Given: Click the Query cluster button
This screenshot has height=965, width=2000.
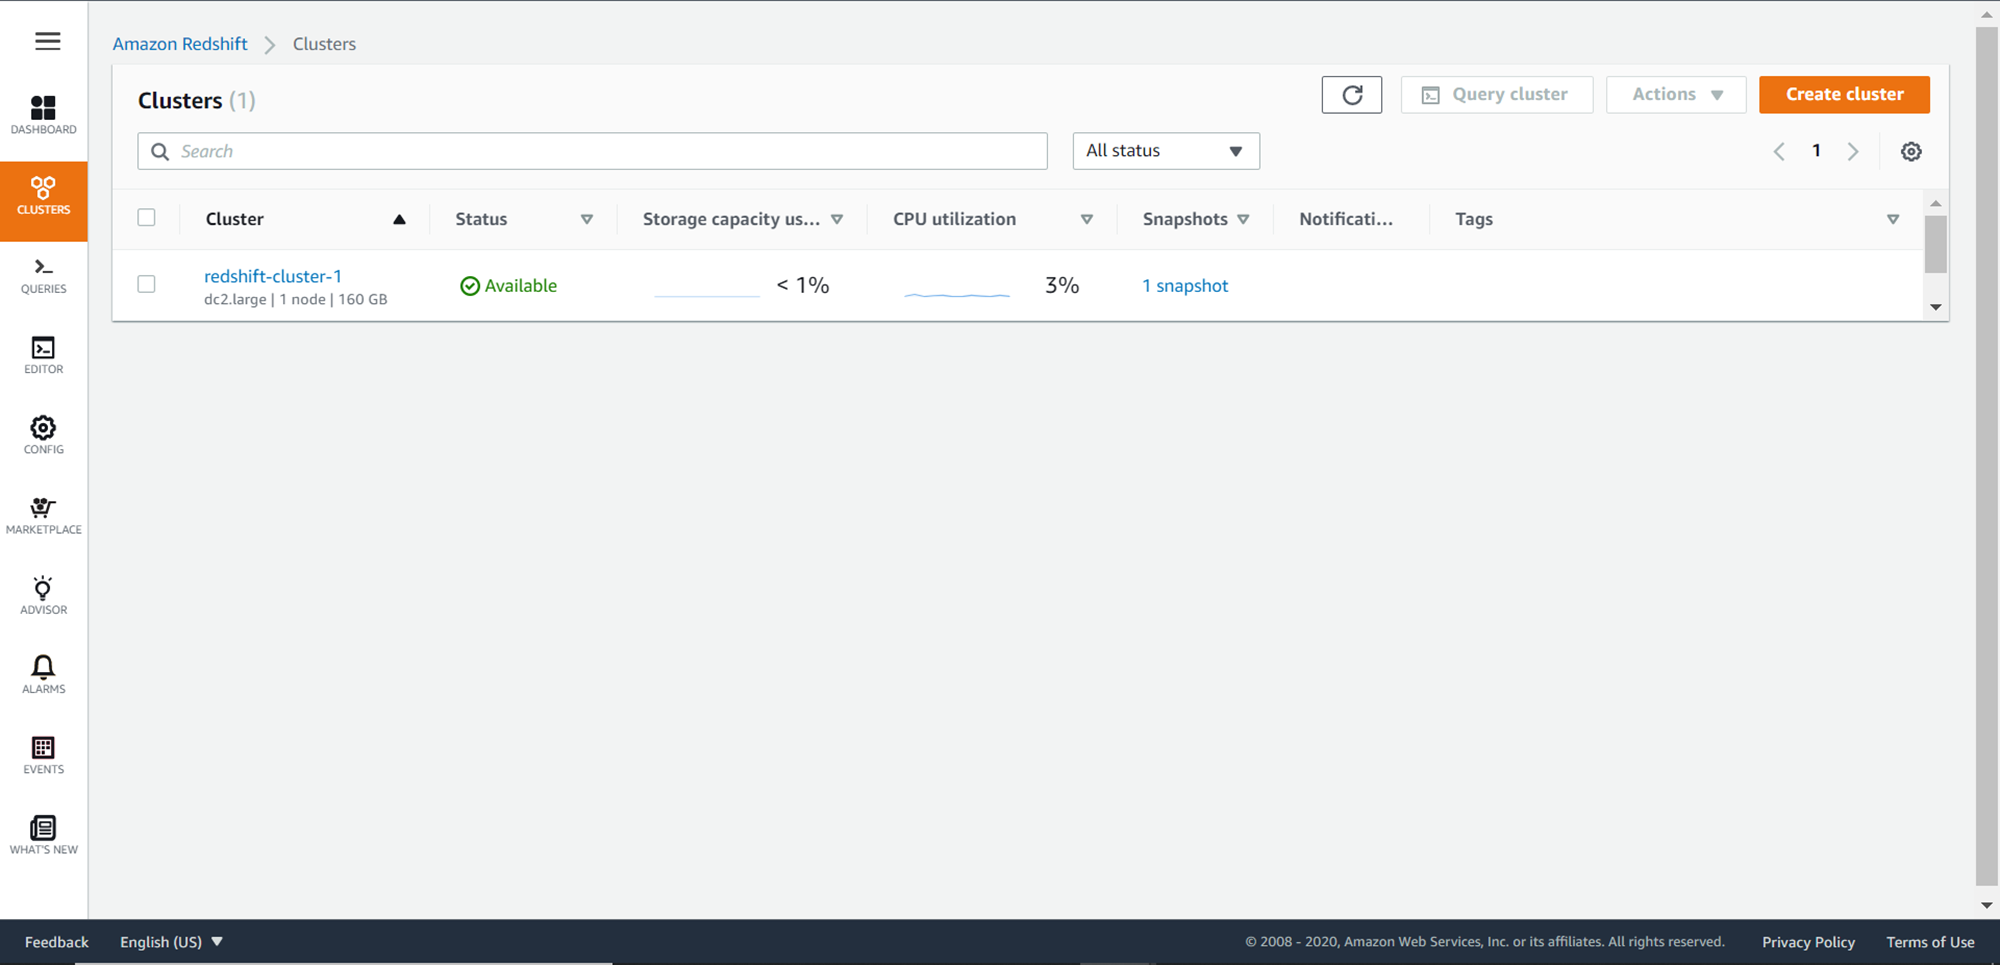Looking at the screenshot, I should tap(1497, 95).
